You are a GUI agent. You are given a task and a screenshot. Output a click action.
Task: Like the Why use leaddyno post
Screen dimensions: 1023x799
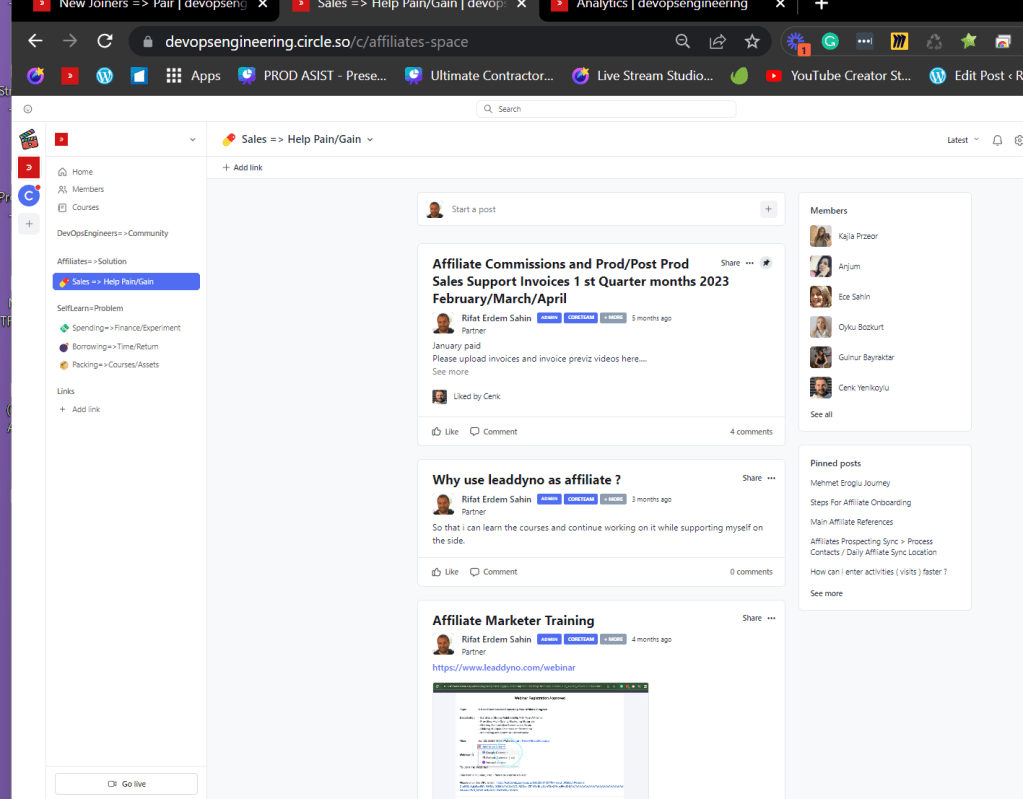point(445,572)
